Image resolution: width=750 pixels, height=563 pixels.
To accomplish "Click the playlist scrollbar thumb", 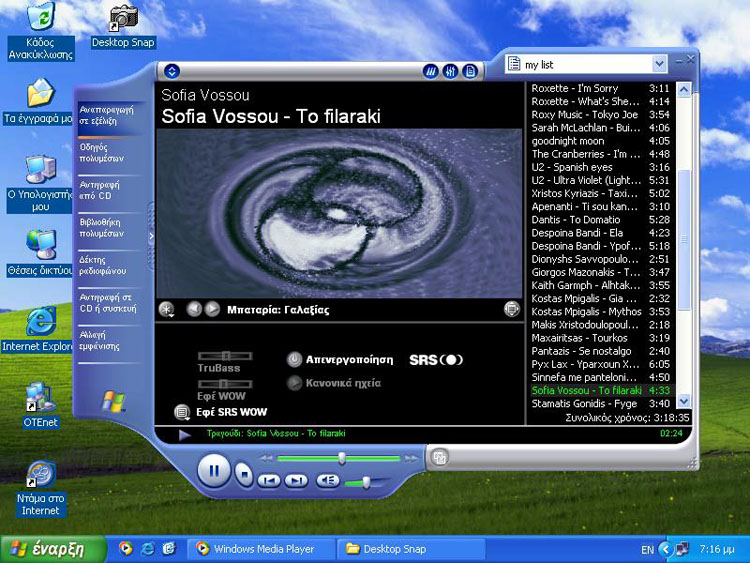I will point(684,239).
